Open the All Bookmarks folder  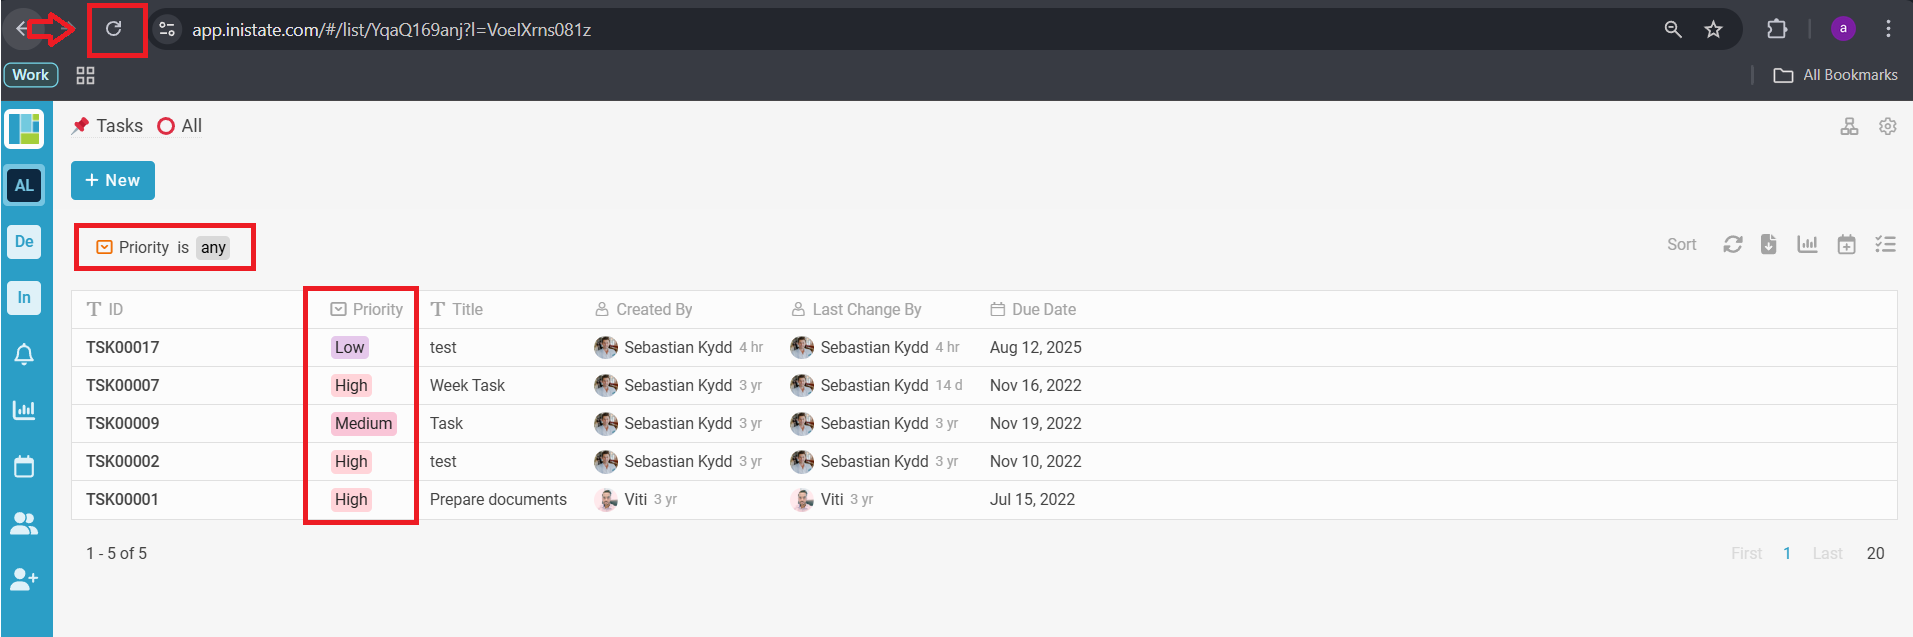[x=1835, y=75]
